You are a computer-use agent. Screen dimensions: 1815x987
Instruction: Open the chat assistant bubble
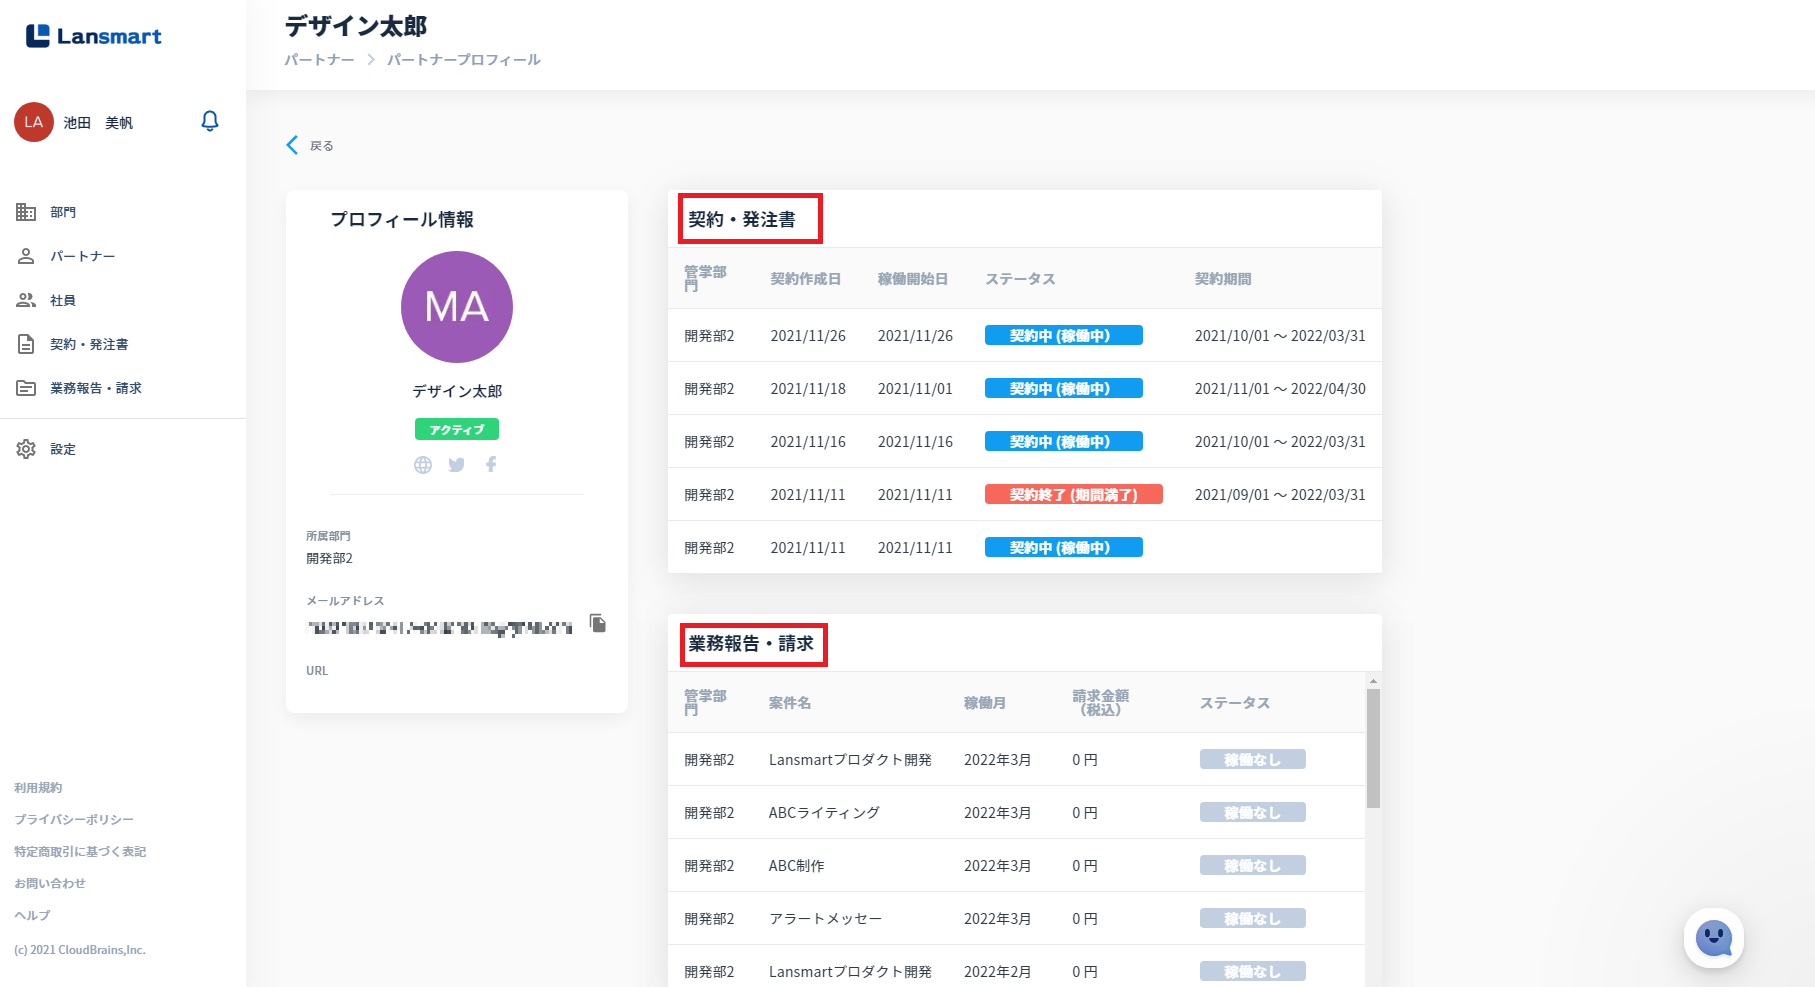[1714, 938]
